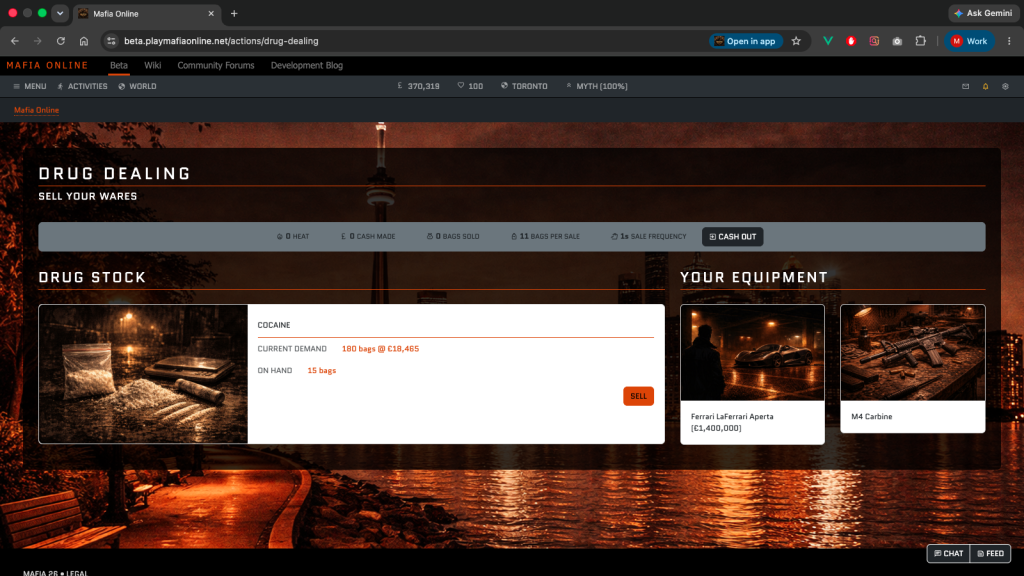The width and height of the screenshot is (1024, 576).
Task: Click the Ask Gemini button
Action: coord(984,13)
